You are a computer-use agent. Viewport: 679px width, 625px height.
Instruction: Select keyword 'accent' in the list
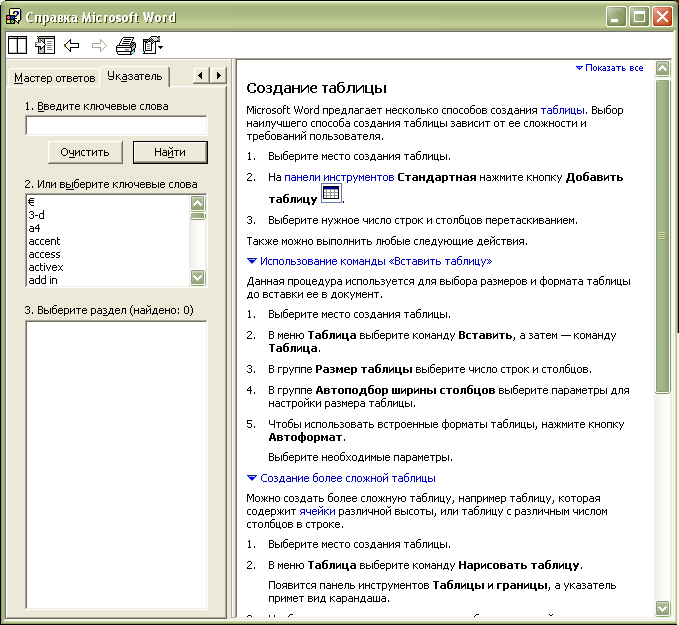108,241
